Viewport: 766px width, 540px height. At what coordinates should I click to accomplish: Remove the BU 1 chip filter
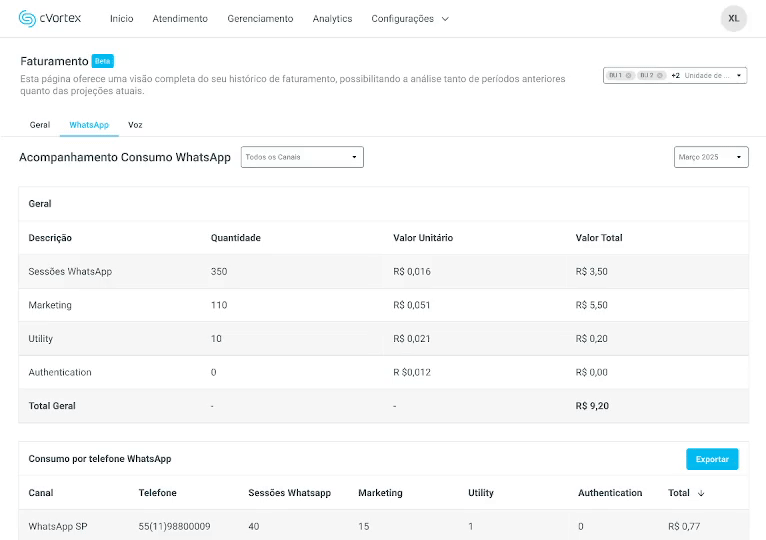[x=629, y=75]
